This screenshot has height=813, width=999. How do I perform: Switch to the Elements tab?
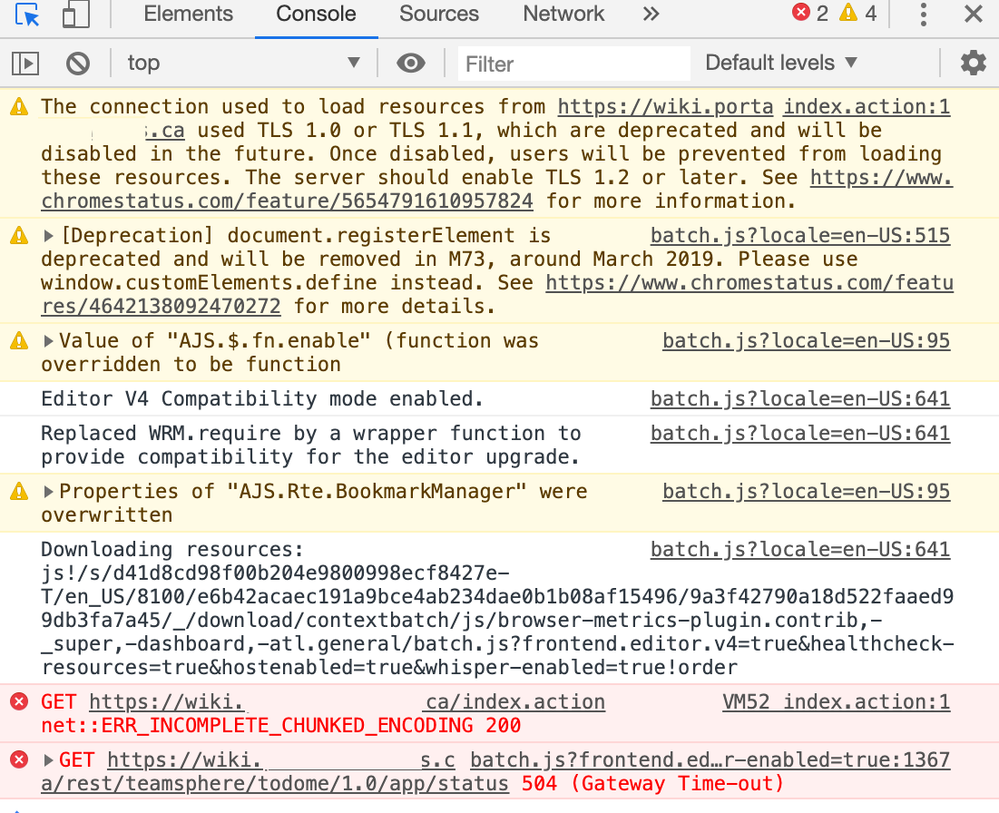coord(187,14)
